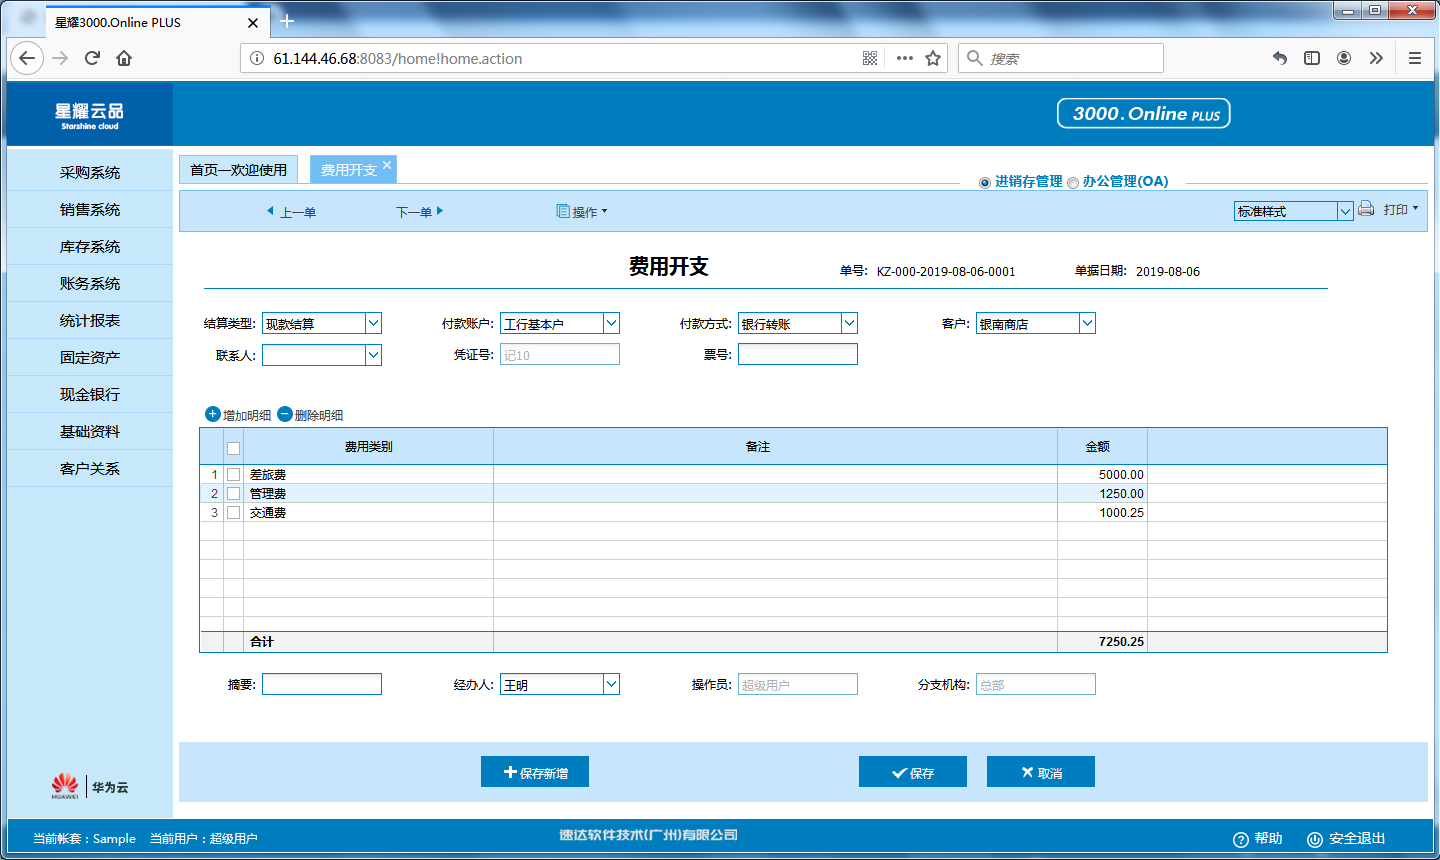Click the printer icon in toolbar
Screen dimensions: 1440x860
point(1366,209)
